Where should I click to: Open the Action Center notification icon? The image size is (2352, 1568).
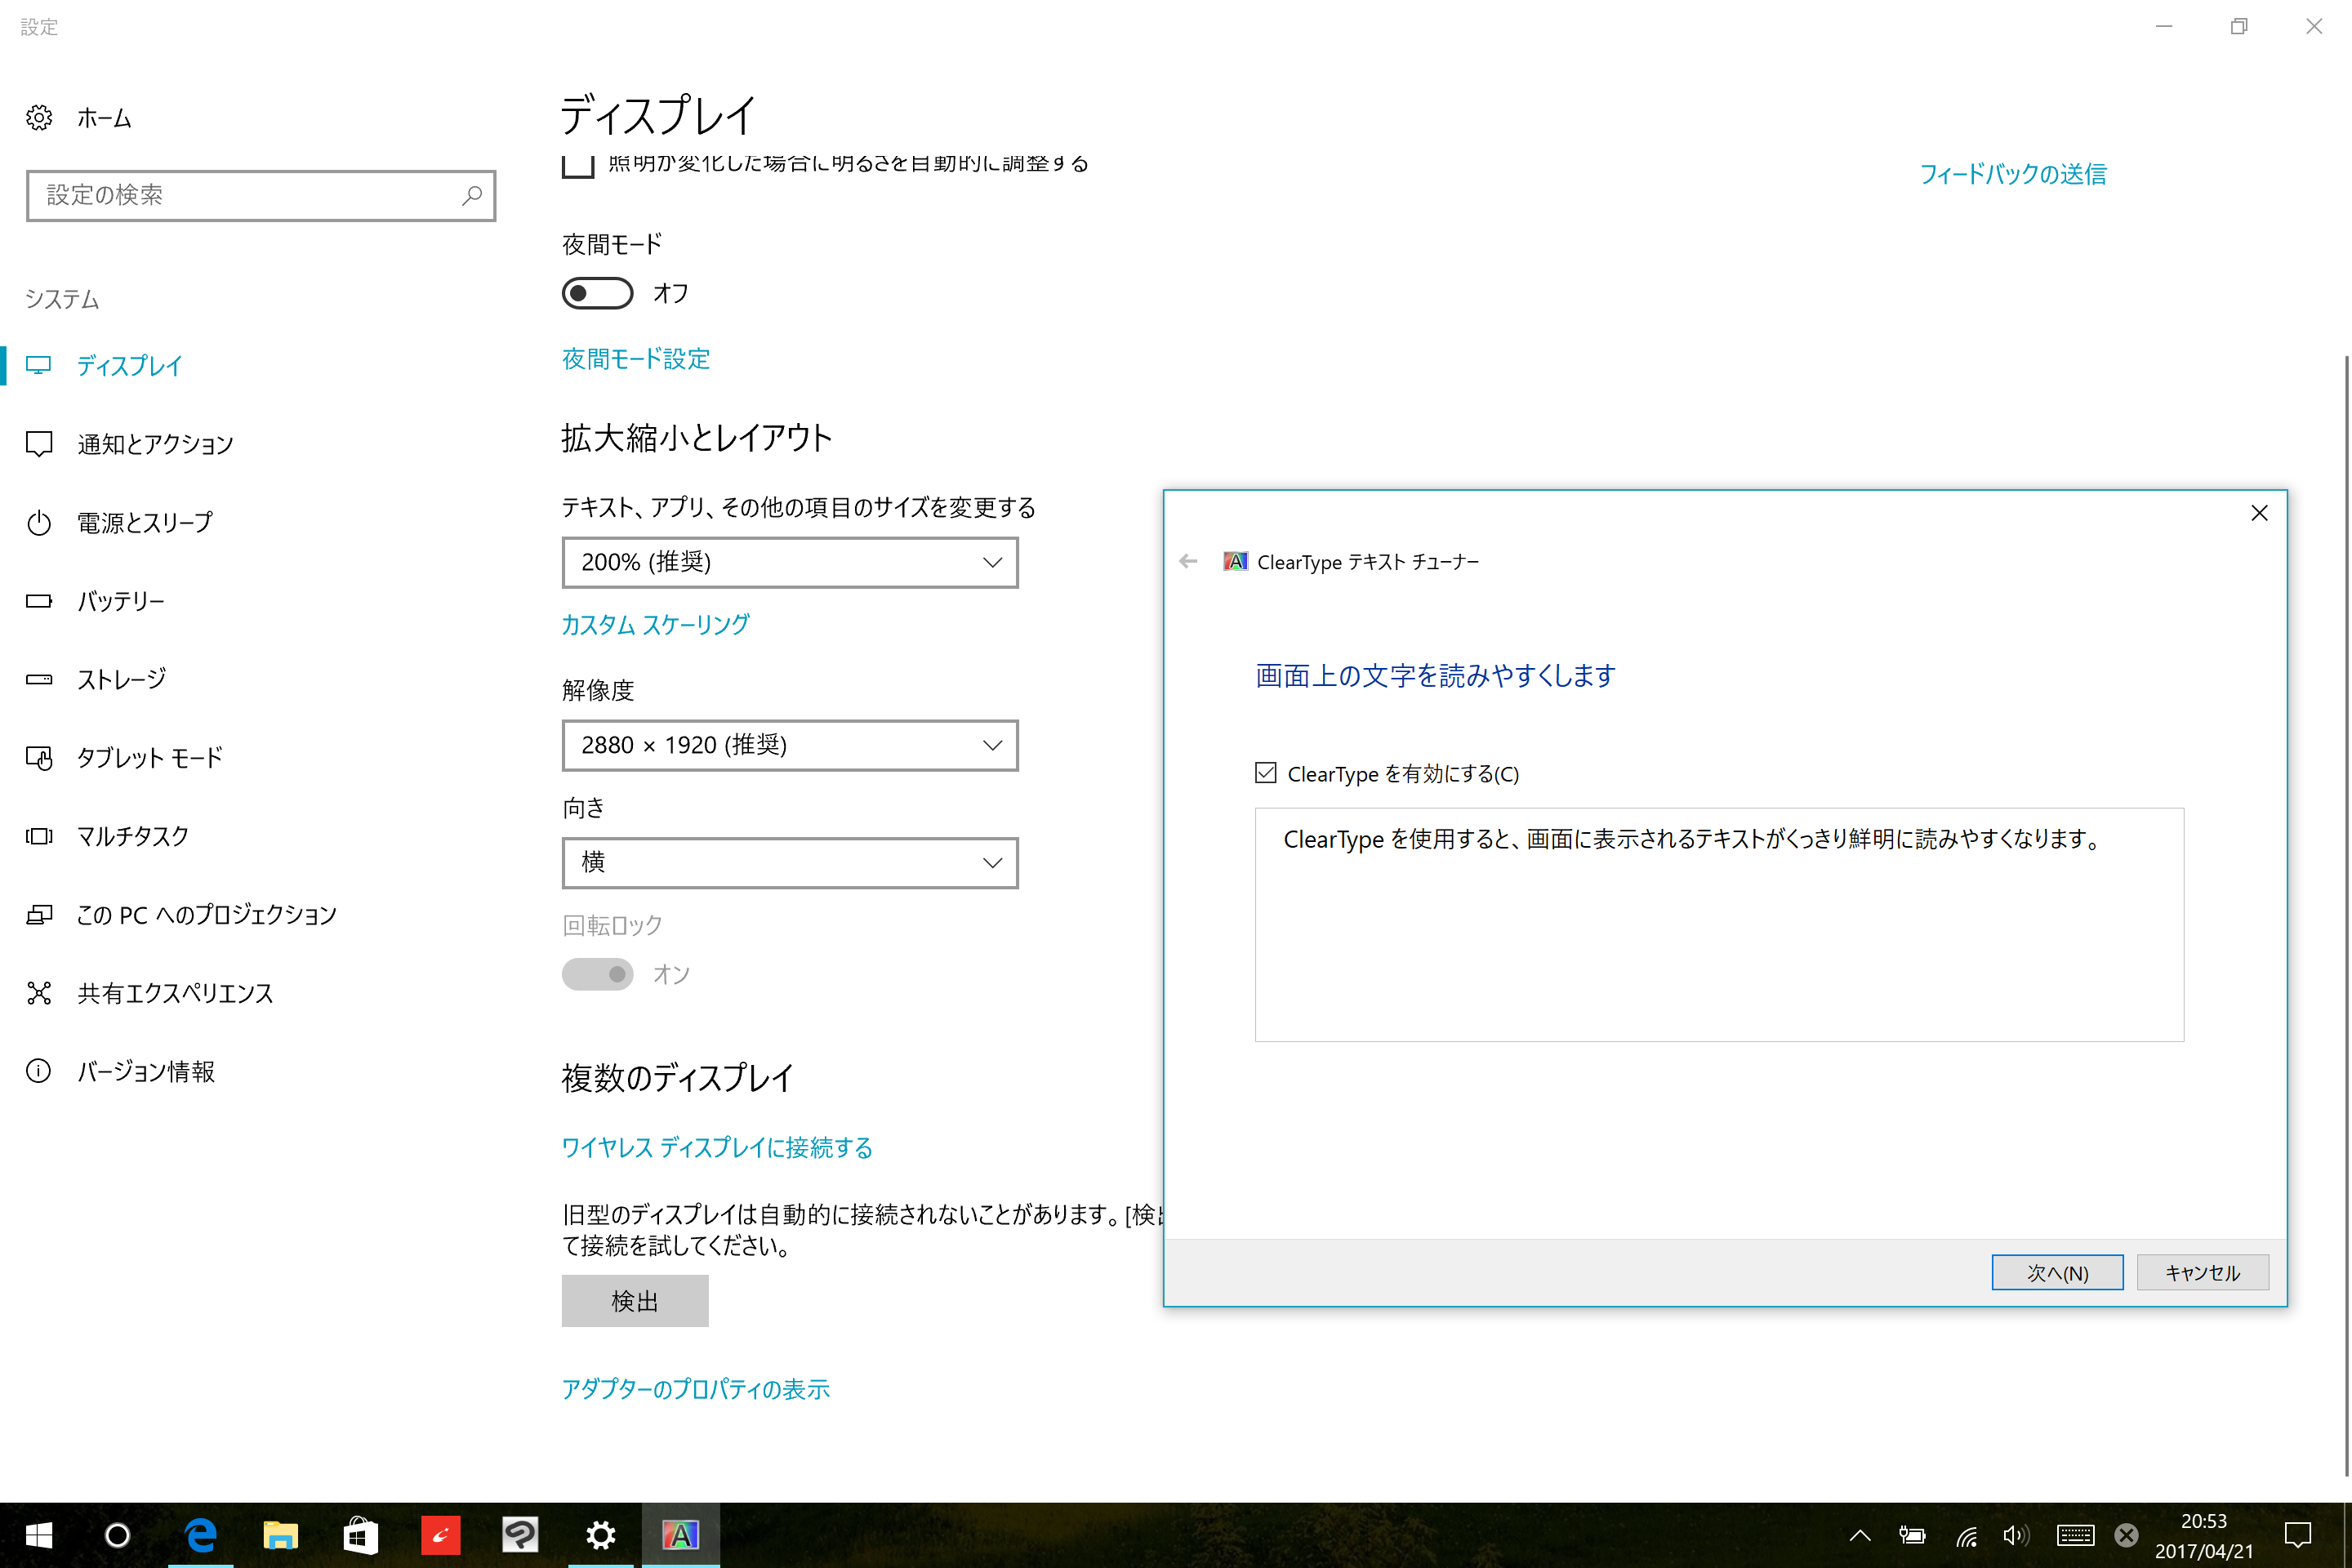tap(2298, 1535)
